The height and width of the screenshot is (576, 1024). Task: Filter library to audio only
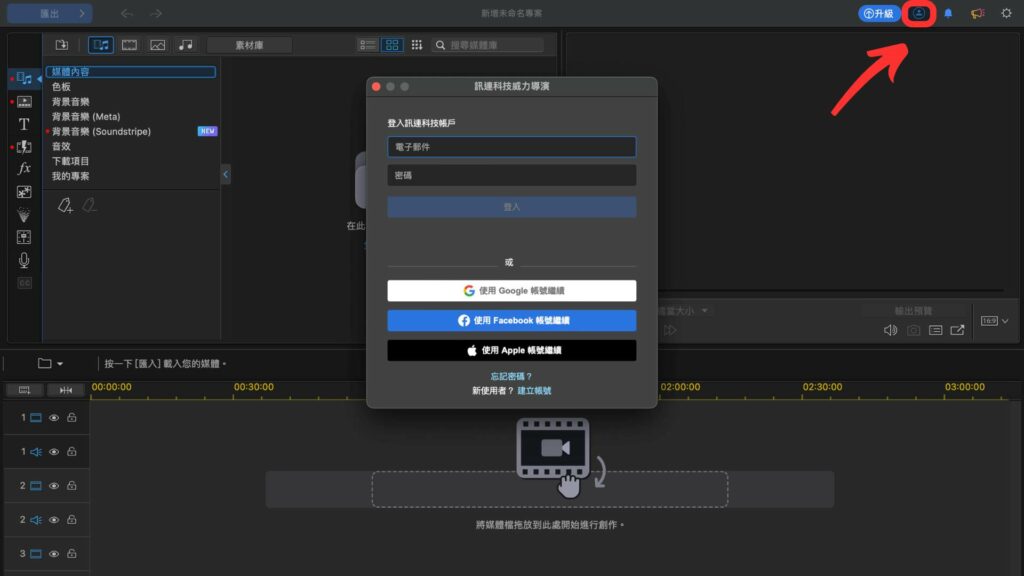[186, 45]
